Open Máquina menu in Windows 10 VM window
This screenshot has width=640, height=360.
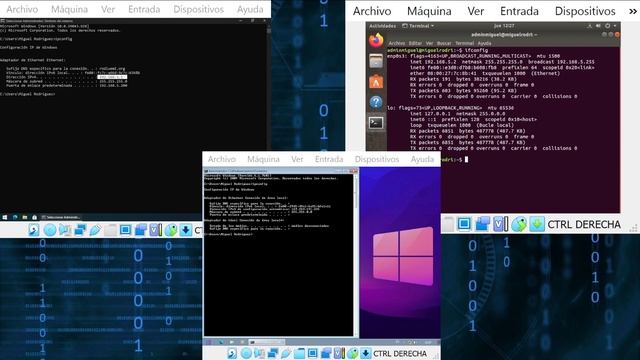[x=69, y=9]
